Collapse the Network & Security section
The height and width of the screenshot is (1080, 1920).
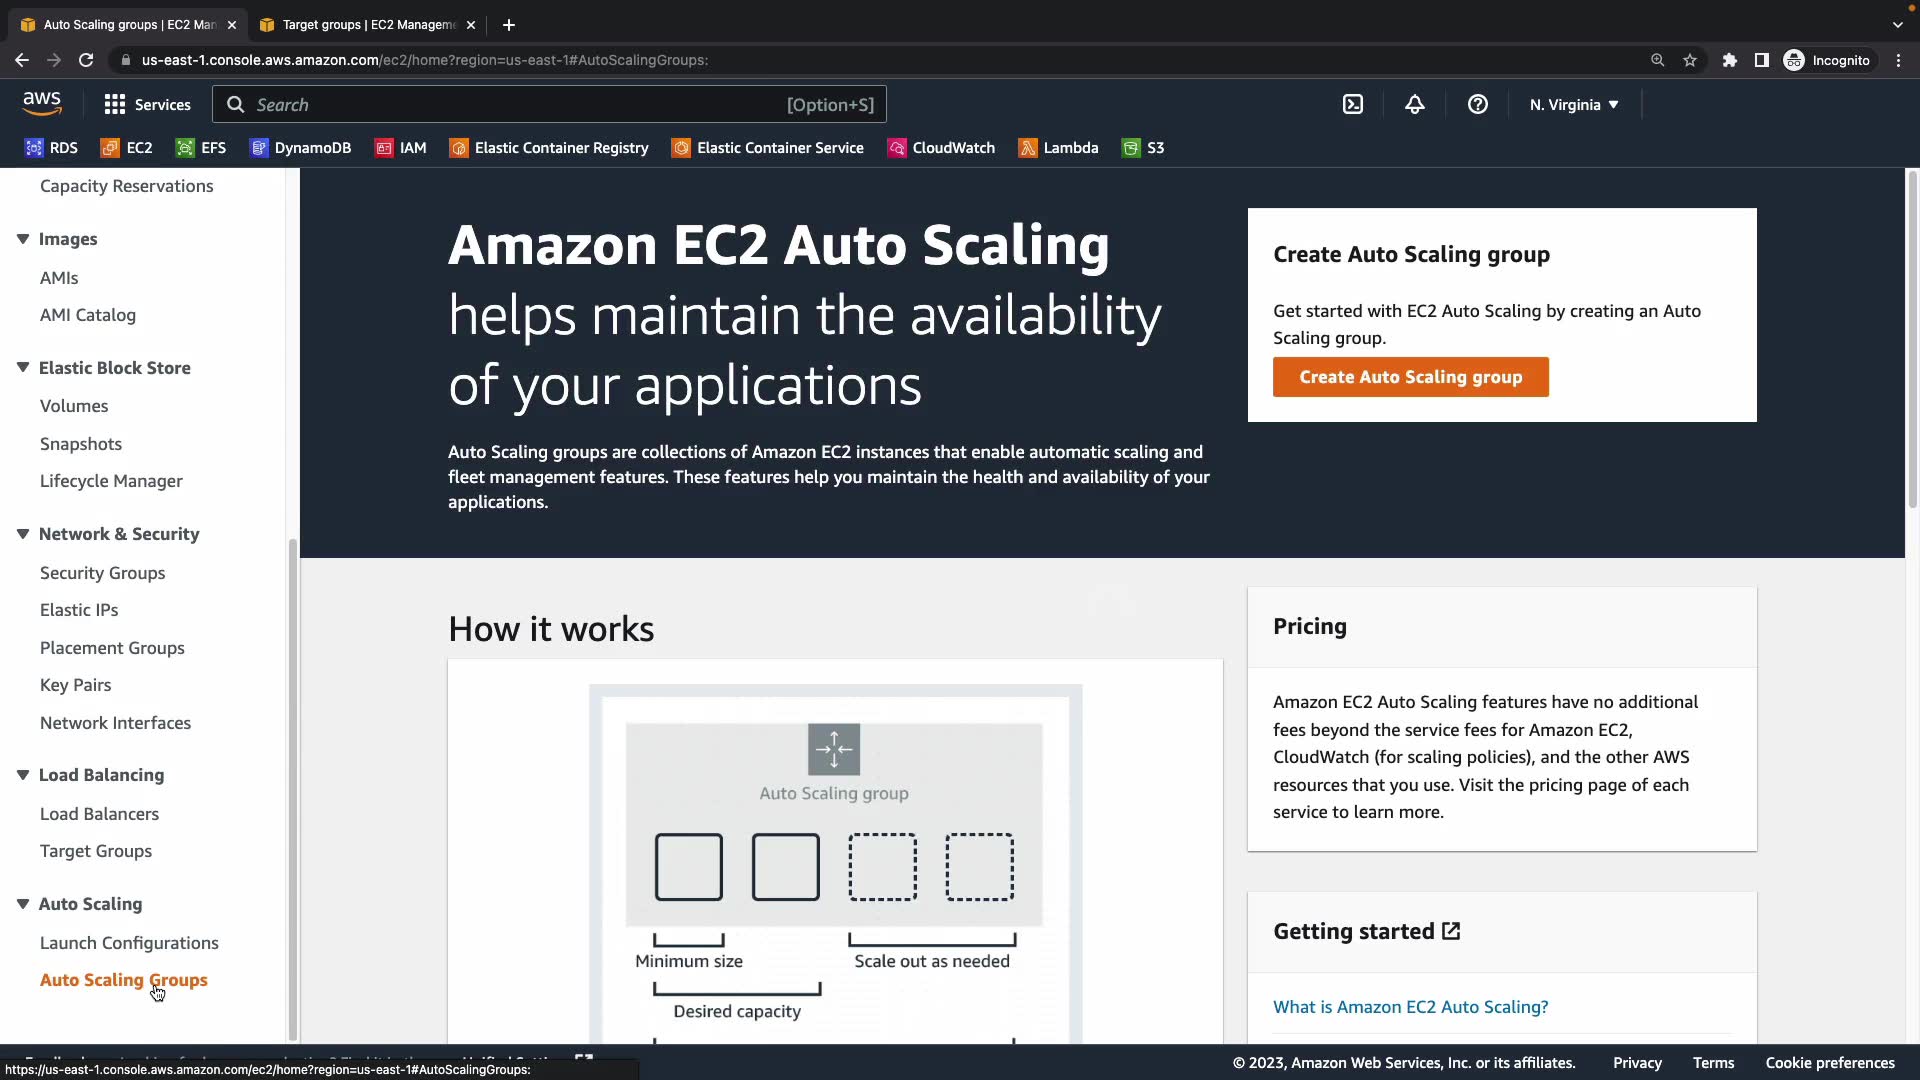point(23,534)
